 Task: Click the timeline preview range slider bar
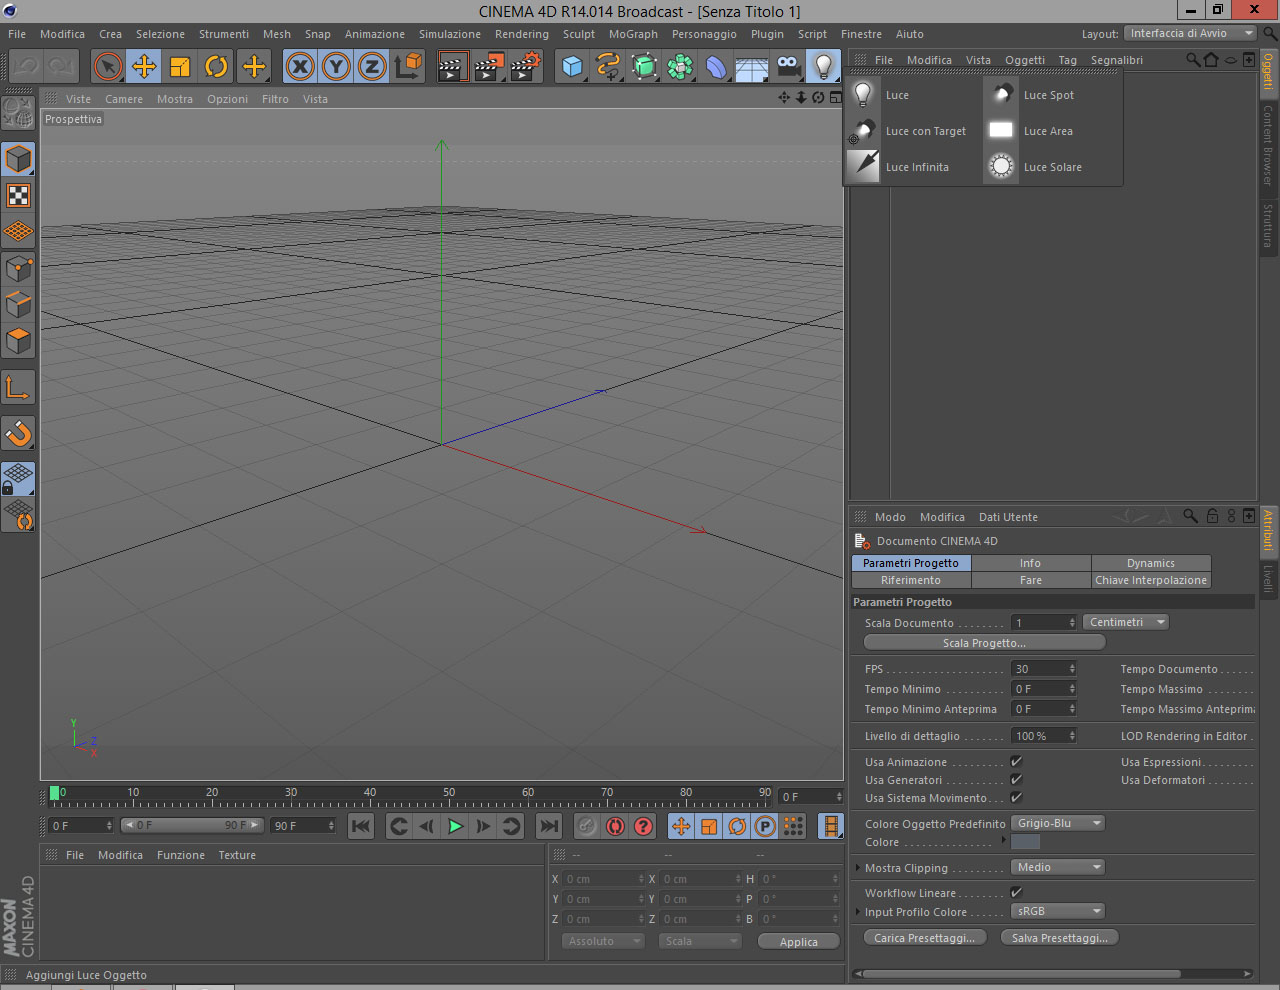pos(192,825)
